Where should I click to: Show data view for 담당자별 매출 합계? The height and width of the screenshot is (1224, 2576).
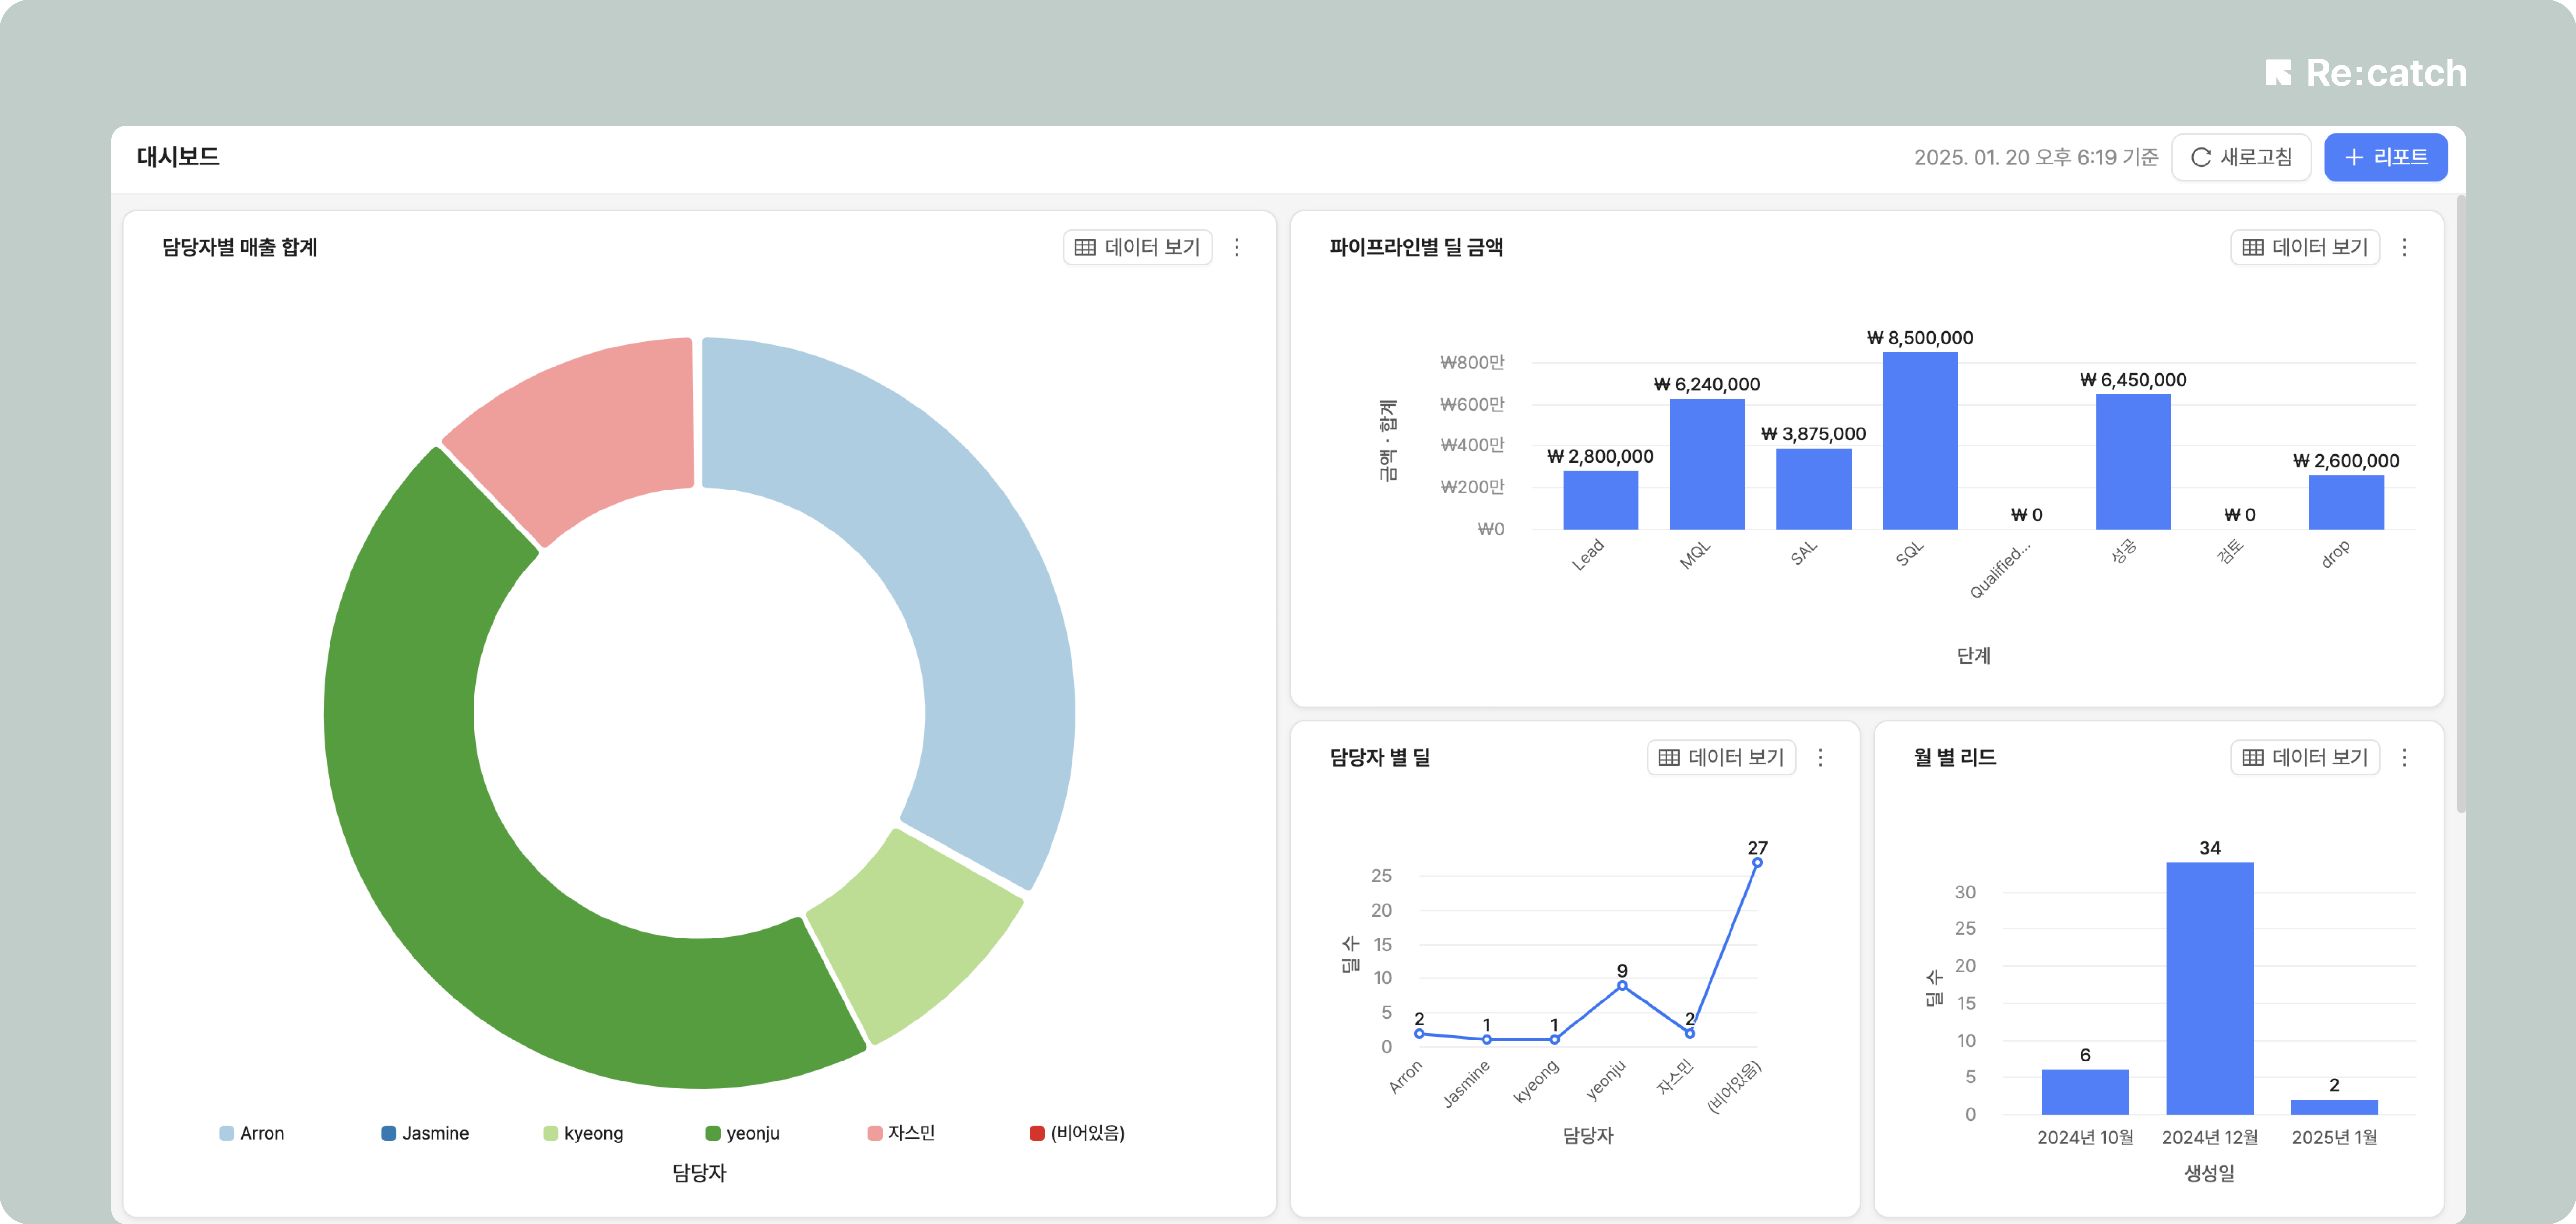1138,247
